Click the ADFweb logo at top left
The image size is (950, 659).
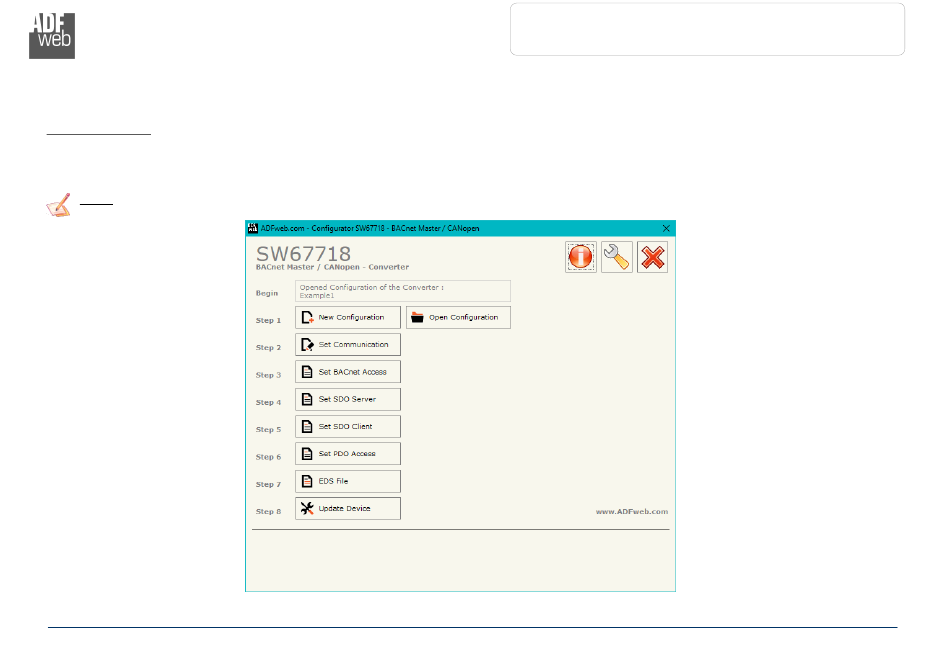[52, 36]
